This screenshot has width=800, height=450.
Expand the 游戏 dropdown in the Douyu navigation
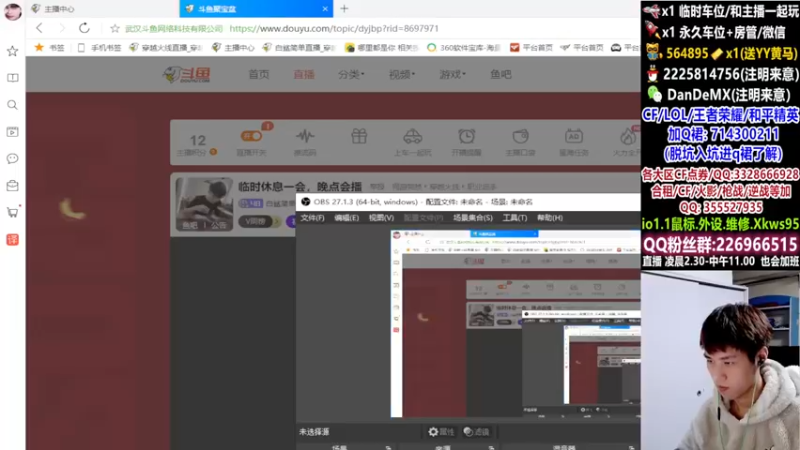pos(453,74)
